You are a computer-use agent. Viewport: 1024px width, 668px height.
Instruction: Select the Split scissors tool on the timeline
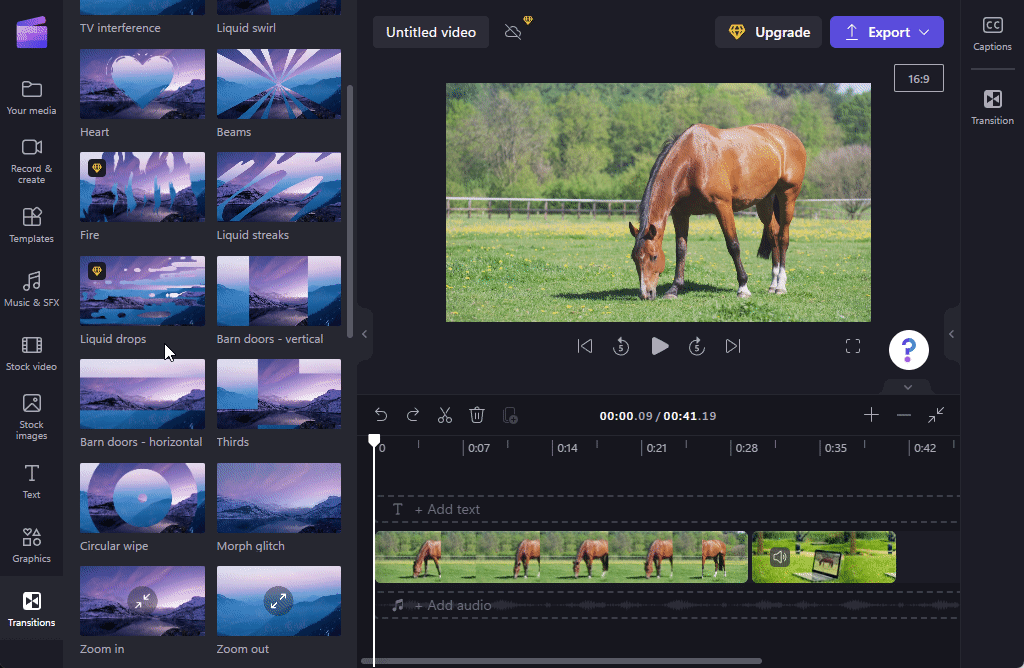pos(445,414)
